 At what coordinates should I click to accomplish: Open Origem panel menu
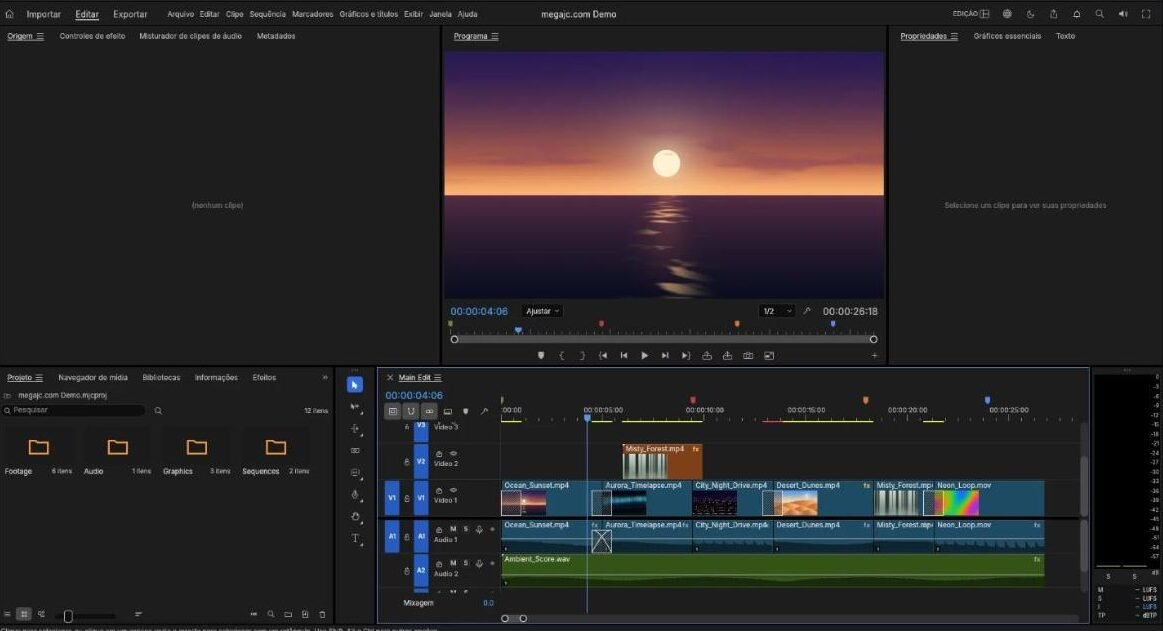[40, 36]
